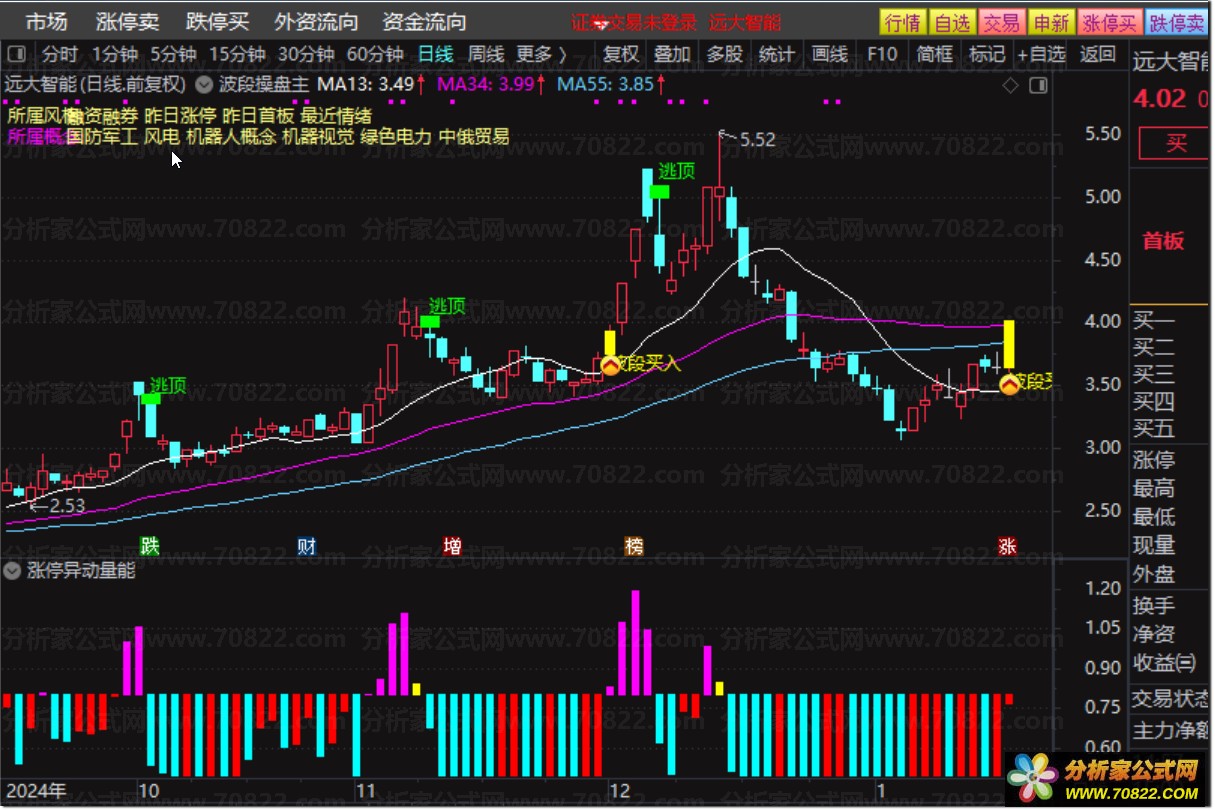Click the 返回 back button
The height and width of the screenshot is (810, 1215).
(1098, 54)
